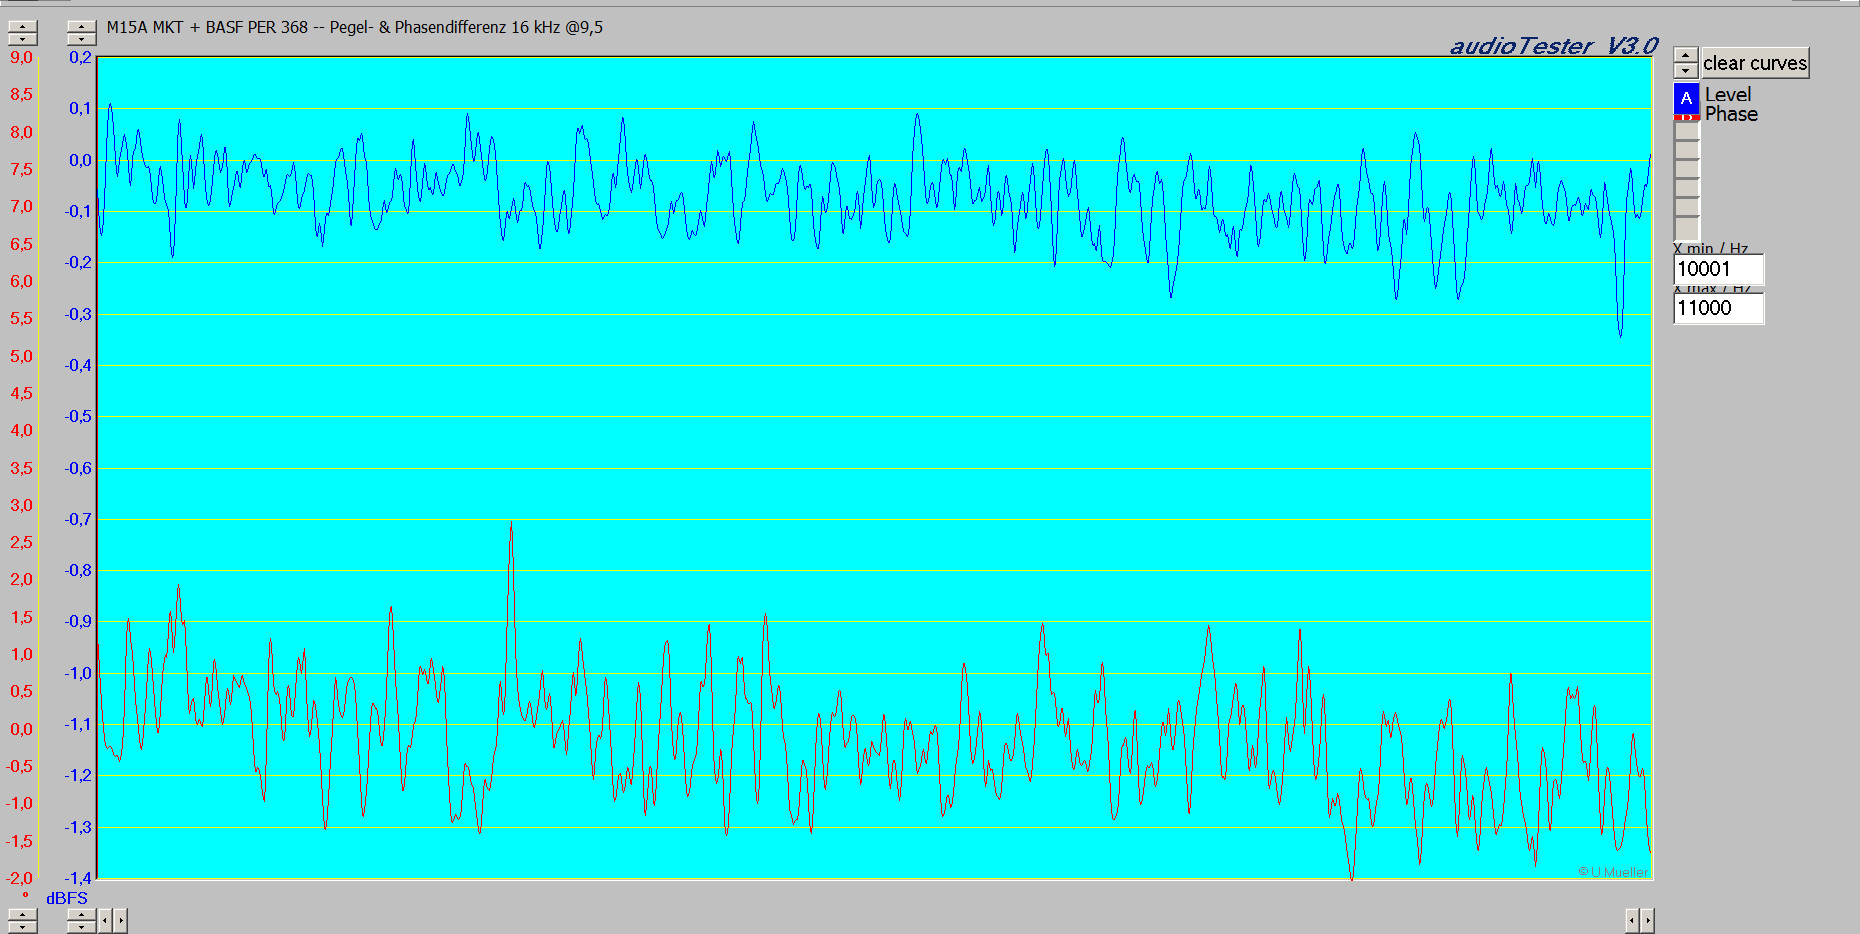Click the red 9,0 phase axis value
This screenshot has height=934, width=1860.
pyautogui.click(x=21, y=58)
